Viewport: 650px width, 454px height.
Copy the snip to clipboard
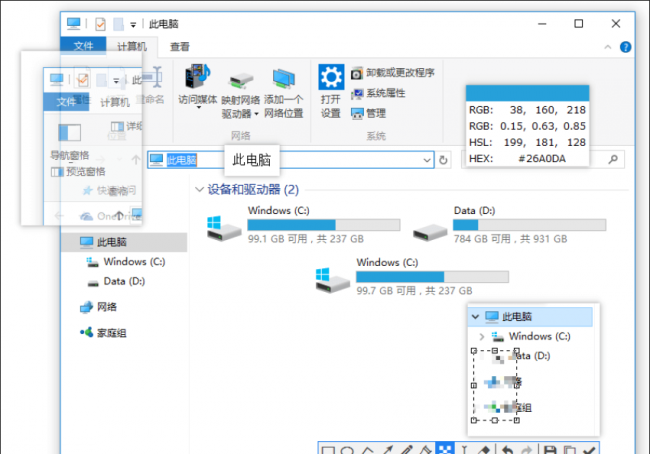pos(570,450)
